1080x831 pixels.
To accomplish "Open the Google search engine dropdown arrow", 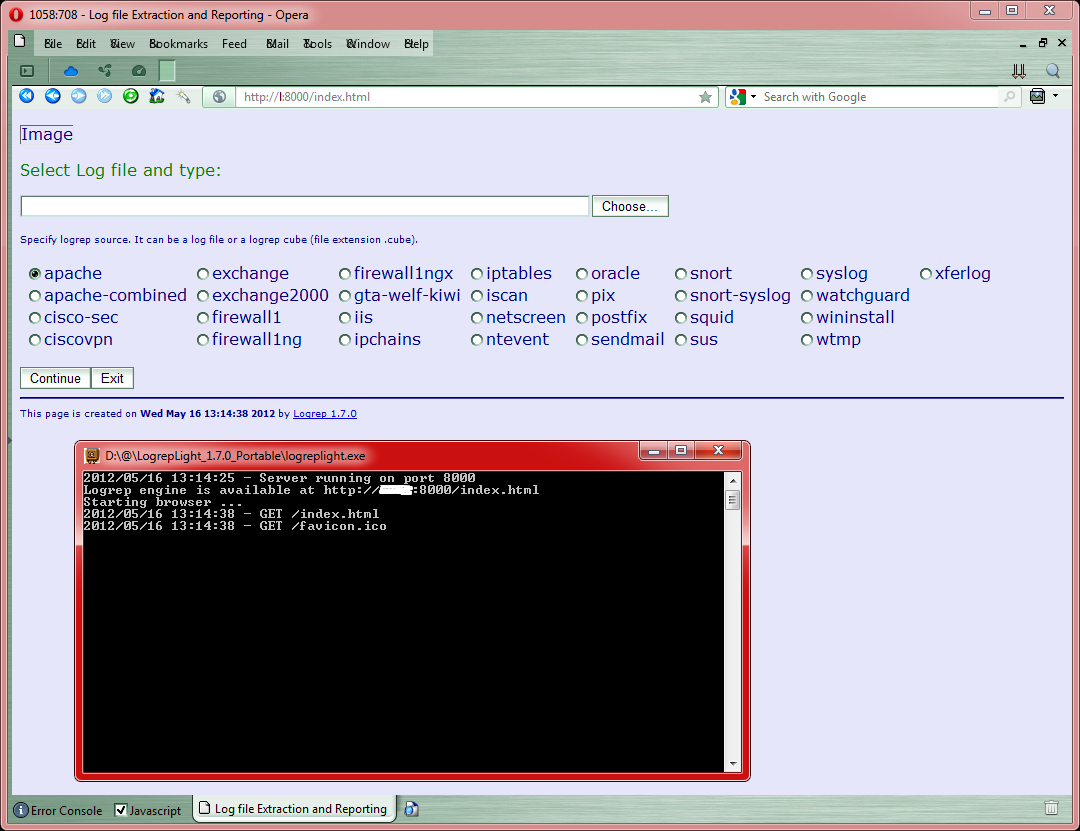I will [x=753, y=97].
